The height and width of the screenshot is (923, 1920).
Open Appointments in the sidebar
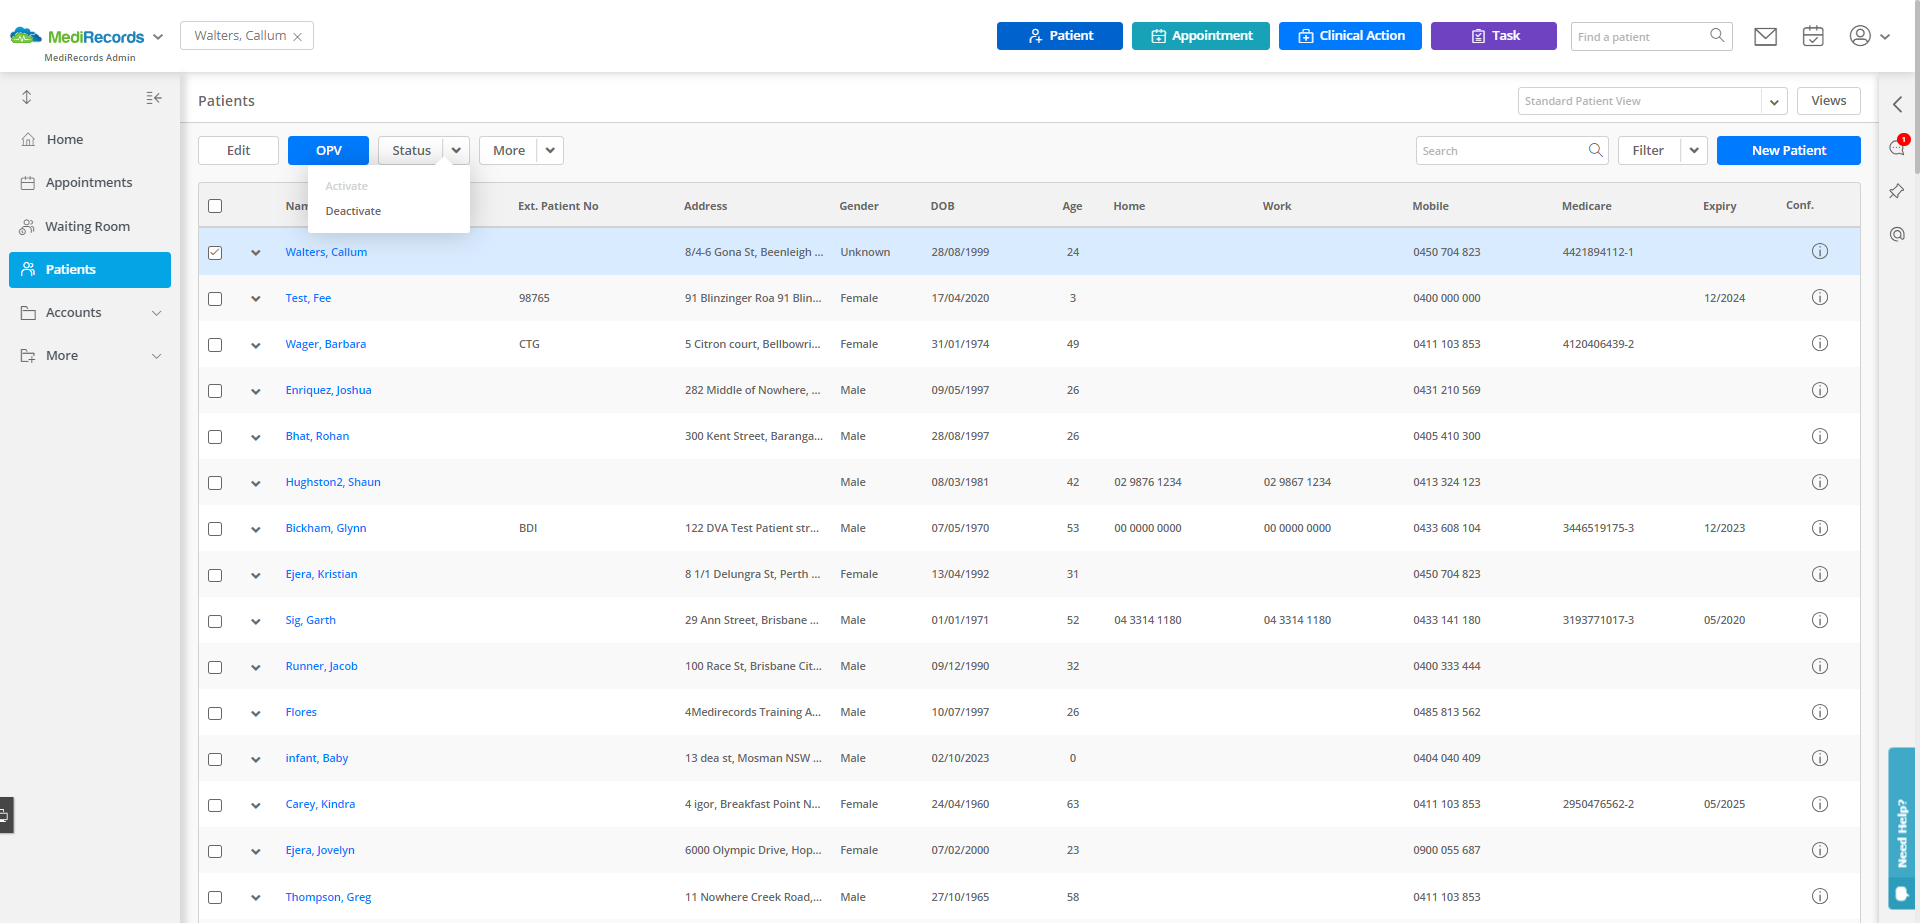click(x=90, y=183)
